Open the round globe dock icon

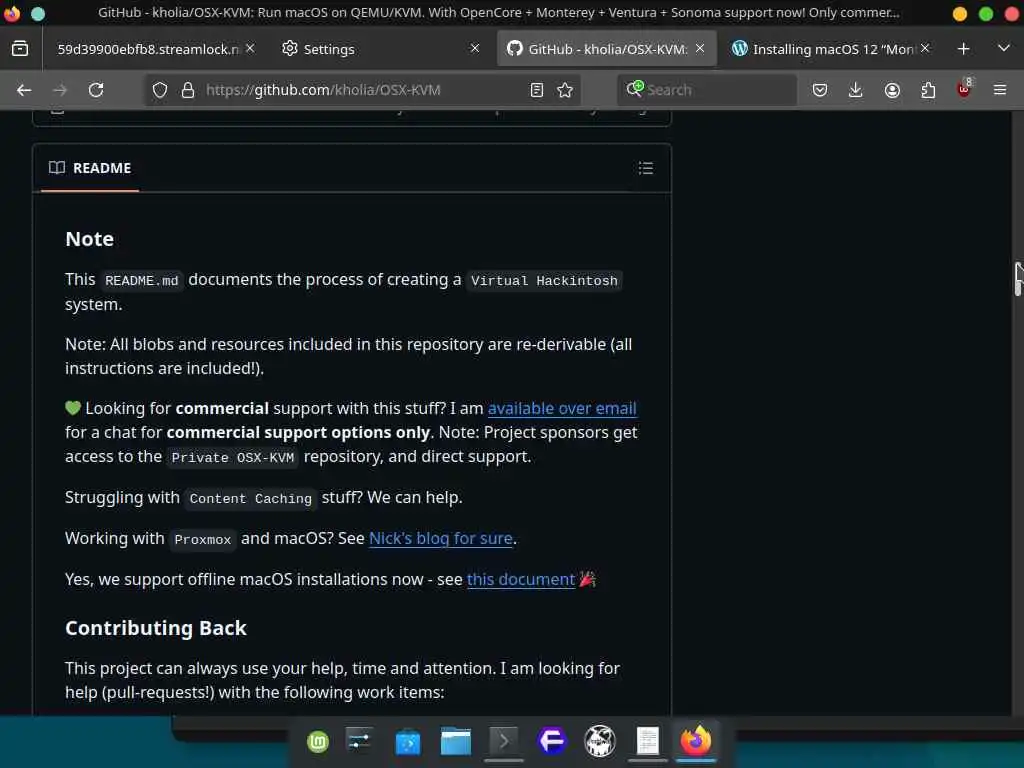tap(600, 741)
